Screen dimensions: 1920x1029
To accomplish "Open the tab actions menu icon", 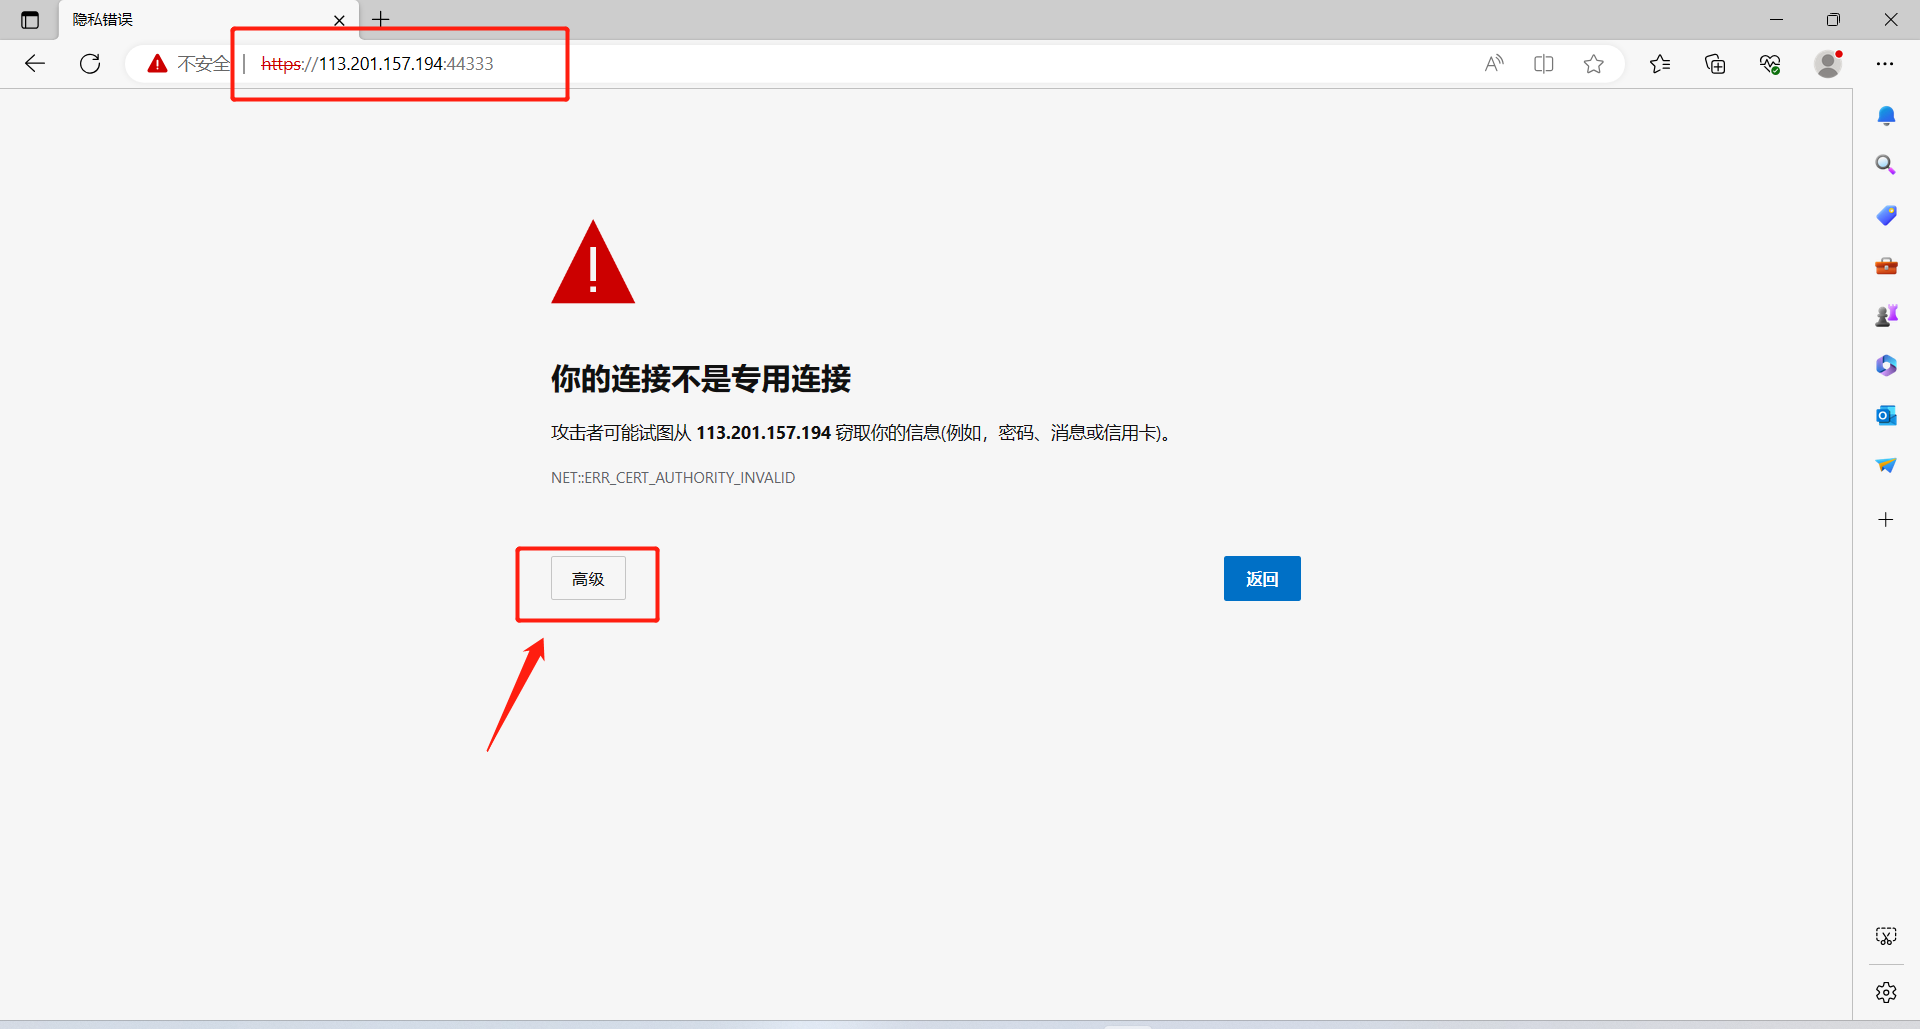I will coord(30,20).
